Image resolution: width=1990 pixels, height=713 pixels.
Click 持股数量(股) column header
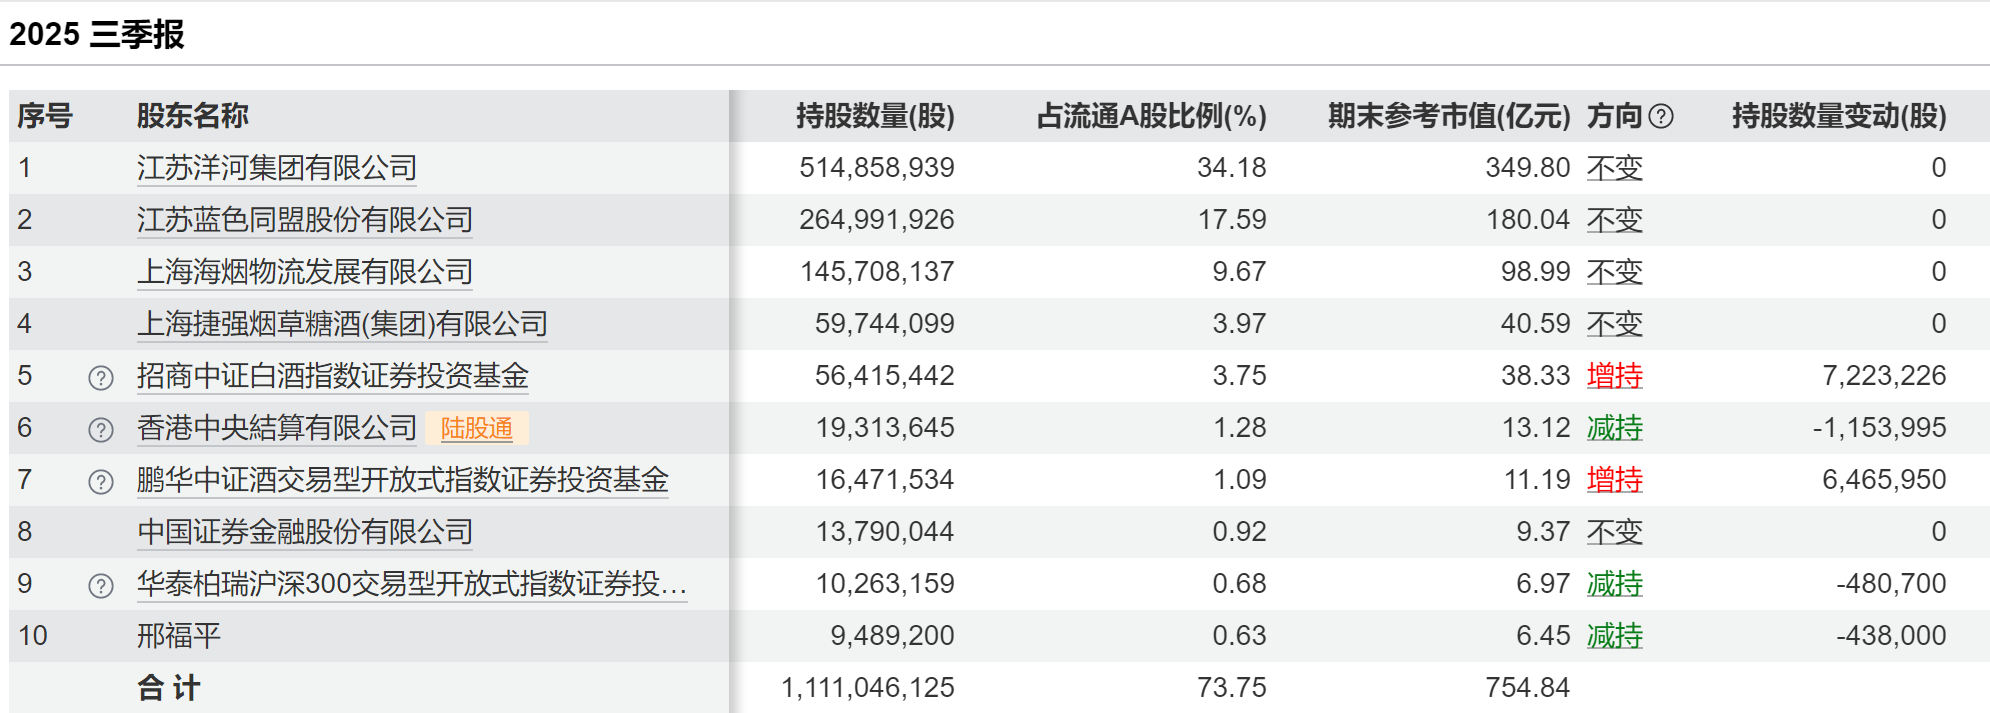pos(875,116)
